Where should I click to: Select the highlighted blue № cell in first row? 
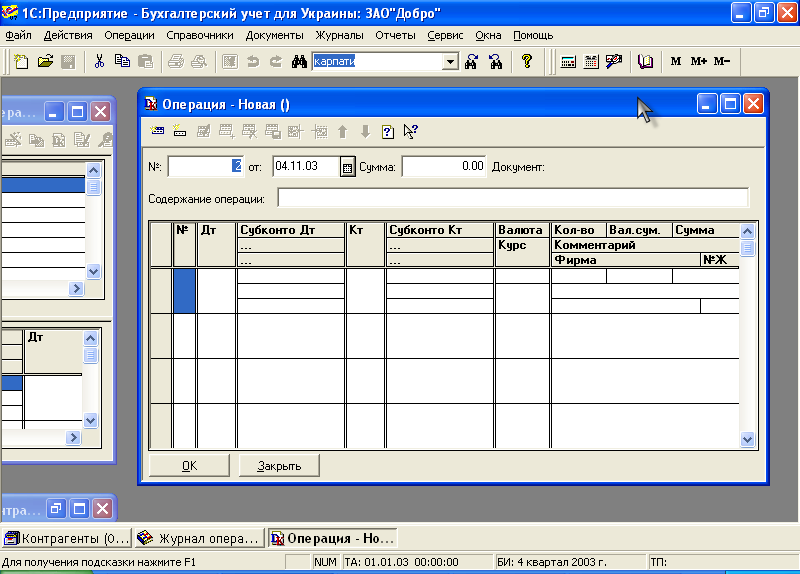pos(185,291)
